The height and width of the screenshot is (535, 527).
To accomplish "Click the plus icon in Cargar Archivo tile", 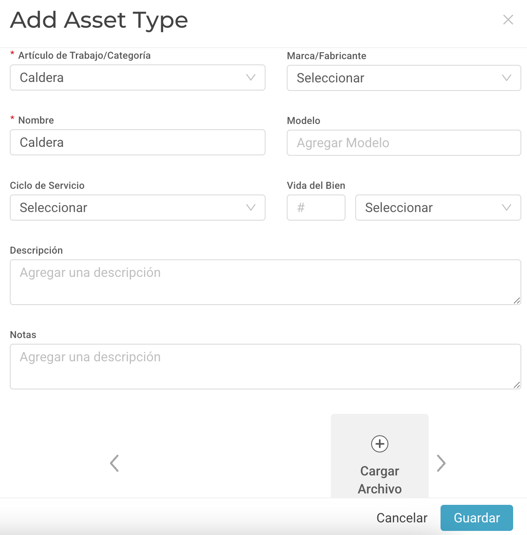I will click(x=379, y=444).
